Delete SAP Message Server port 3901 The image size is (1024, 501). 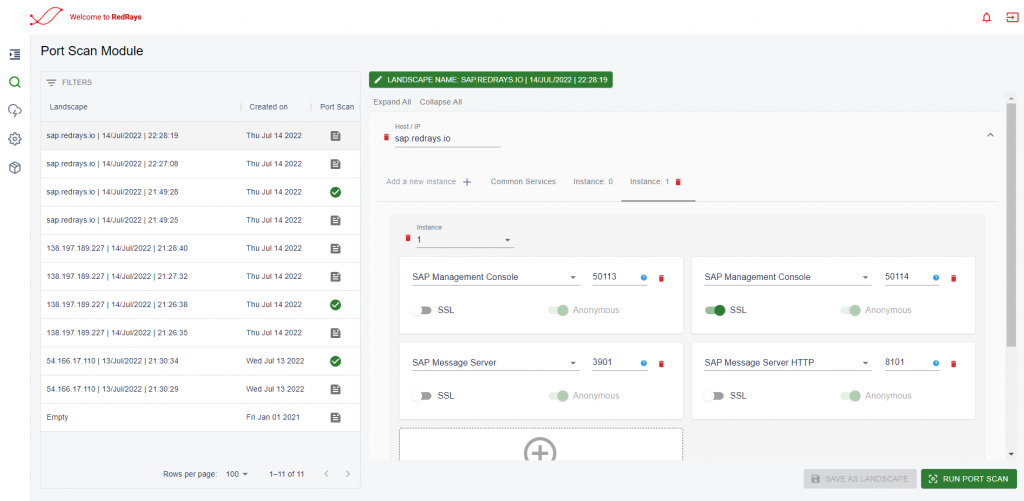pyautogui.click(x=661, y=364)
